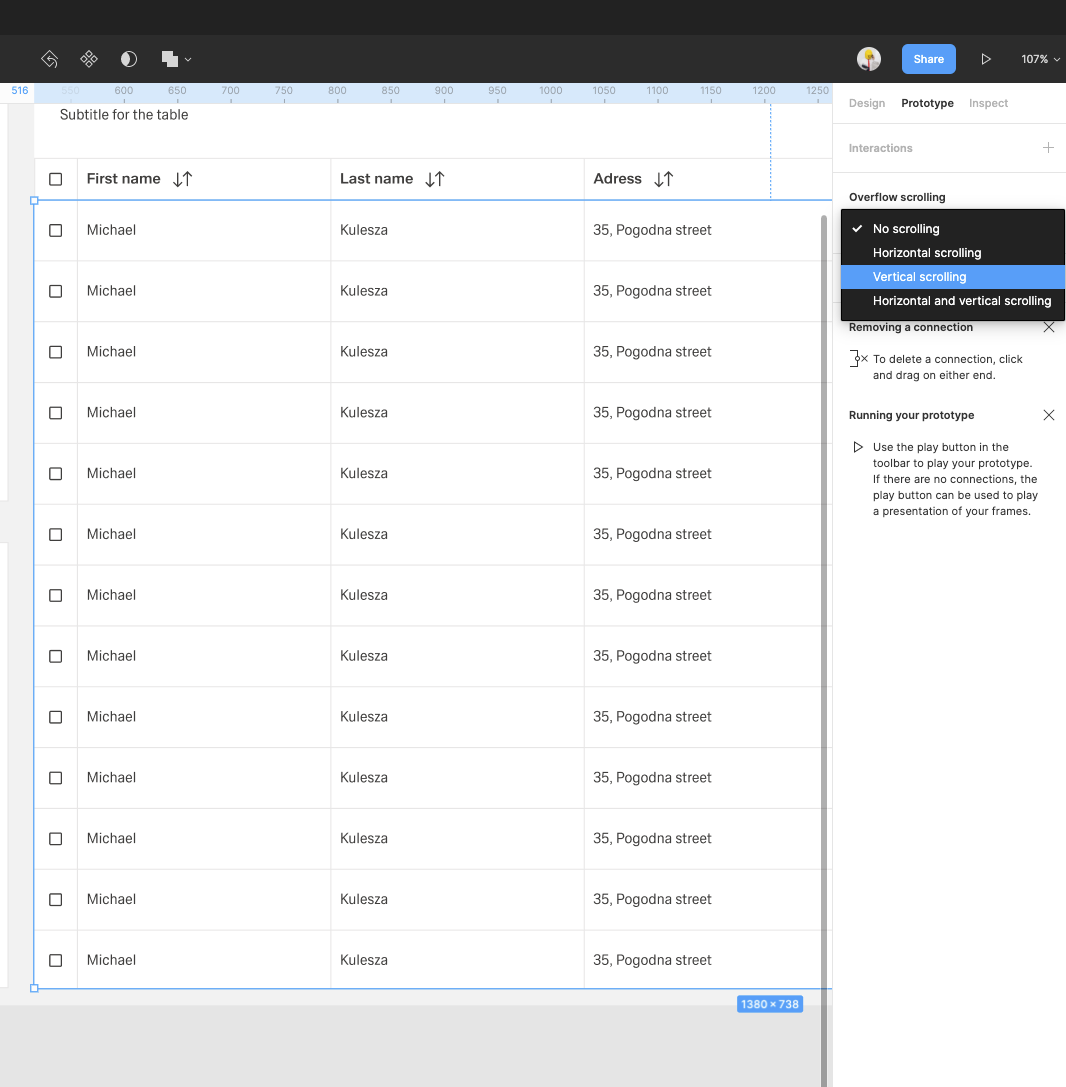
Task: Switch to the Inspect tab
Action: click(x=988, y=103)
